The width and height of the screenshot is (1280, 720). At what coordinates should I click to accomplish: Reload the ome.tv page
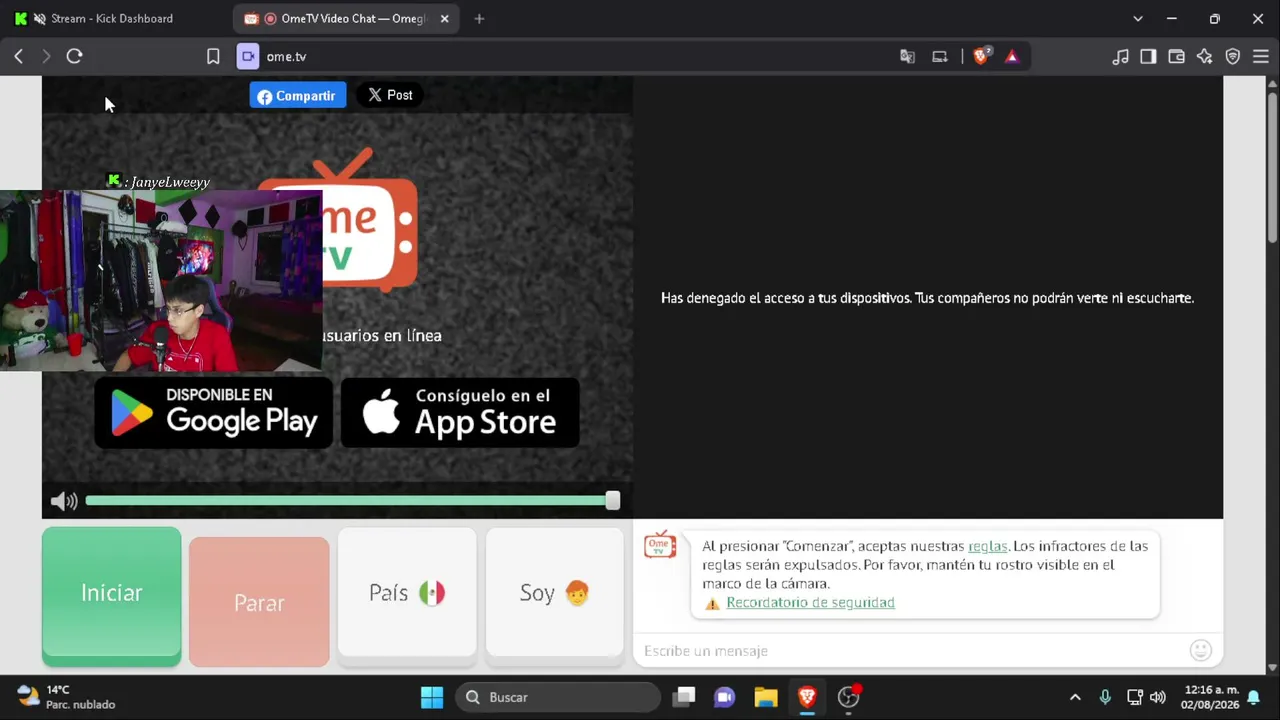(74, 57)
